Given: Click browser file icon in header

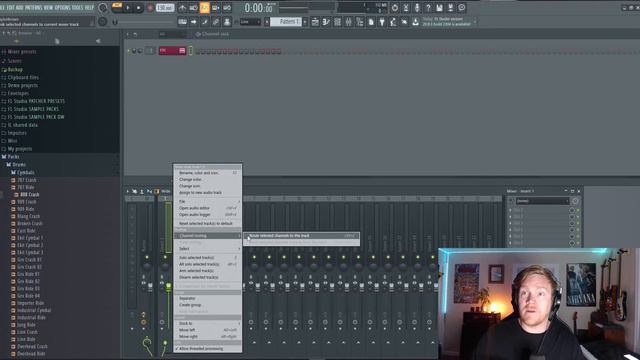Looking at the screenshot, I should (57, 41).
